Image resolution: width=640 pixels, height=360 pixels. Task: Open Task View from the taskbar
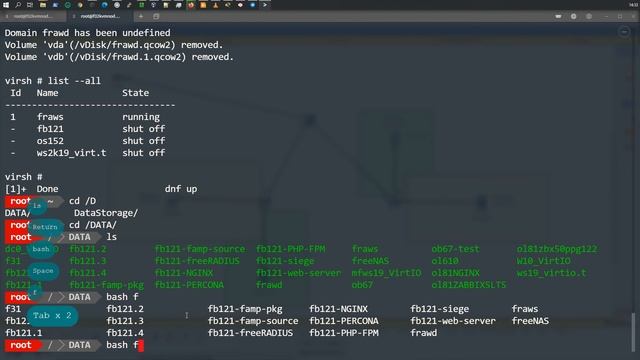tap(30, 5)
